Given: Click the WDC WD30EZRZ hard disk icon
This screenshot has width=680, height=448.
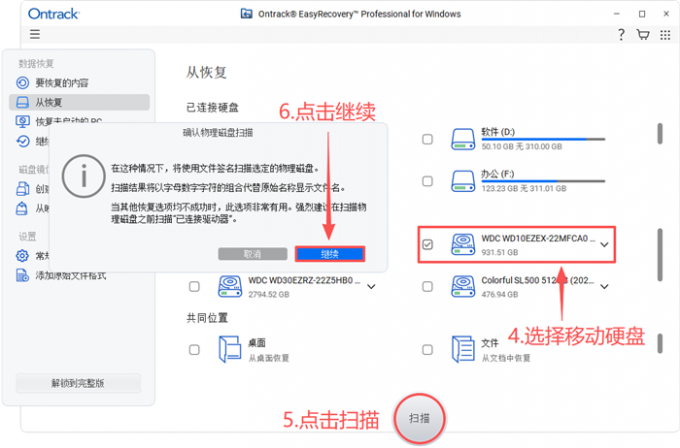Looking at the screenshot, I should coord(230,286).
